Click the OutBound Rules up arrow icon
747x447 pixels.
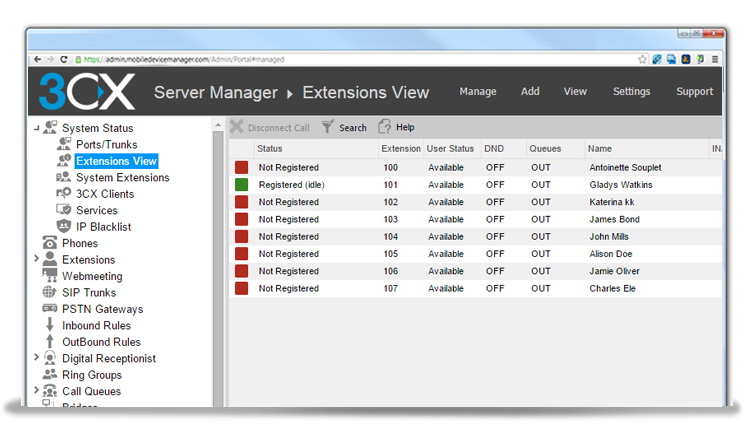pyautogui.click(x=49, y=342)
